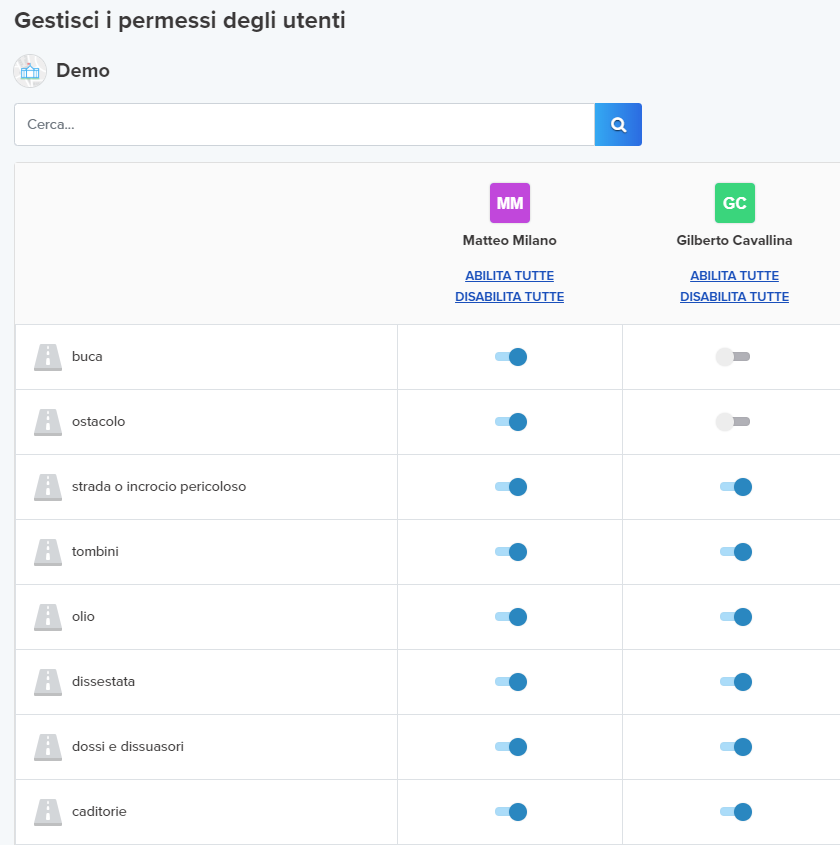Click the road icon beside caditorie
Viewport: 840px width, 845px height.
tap(48, 812)
